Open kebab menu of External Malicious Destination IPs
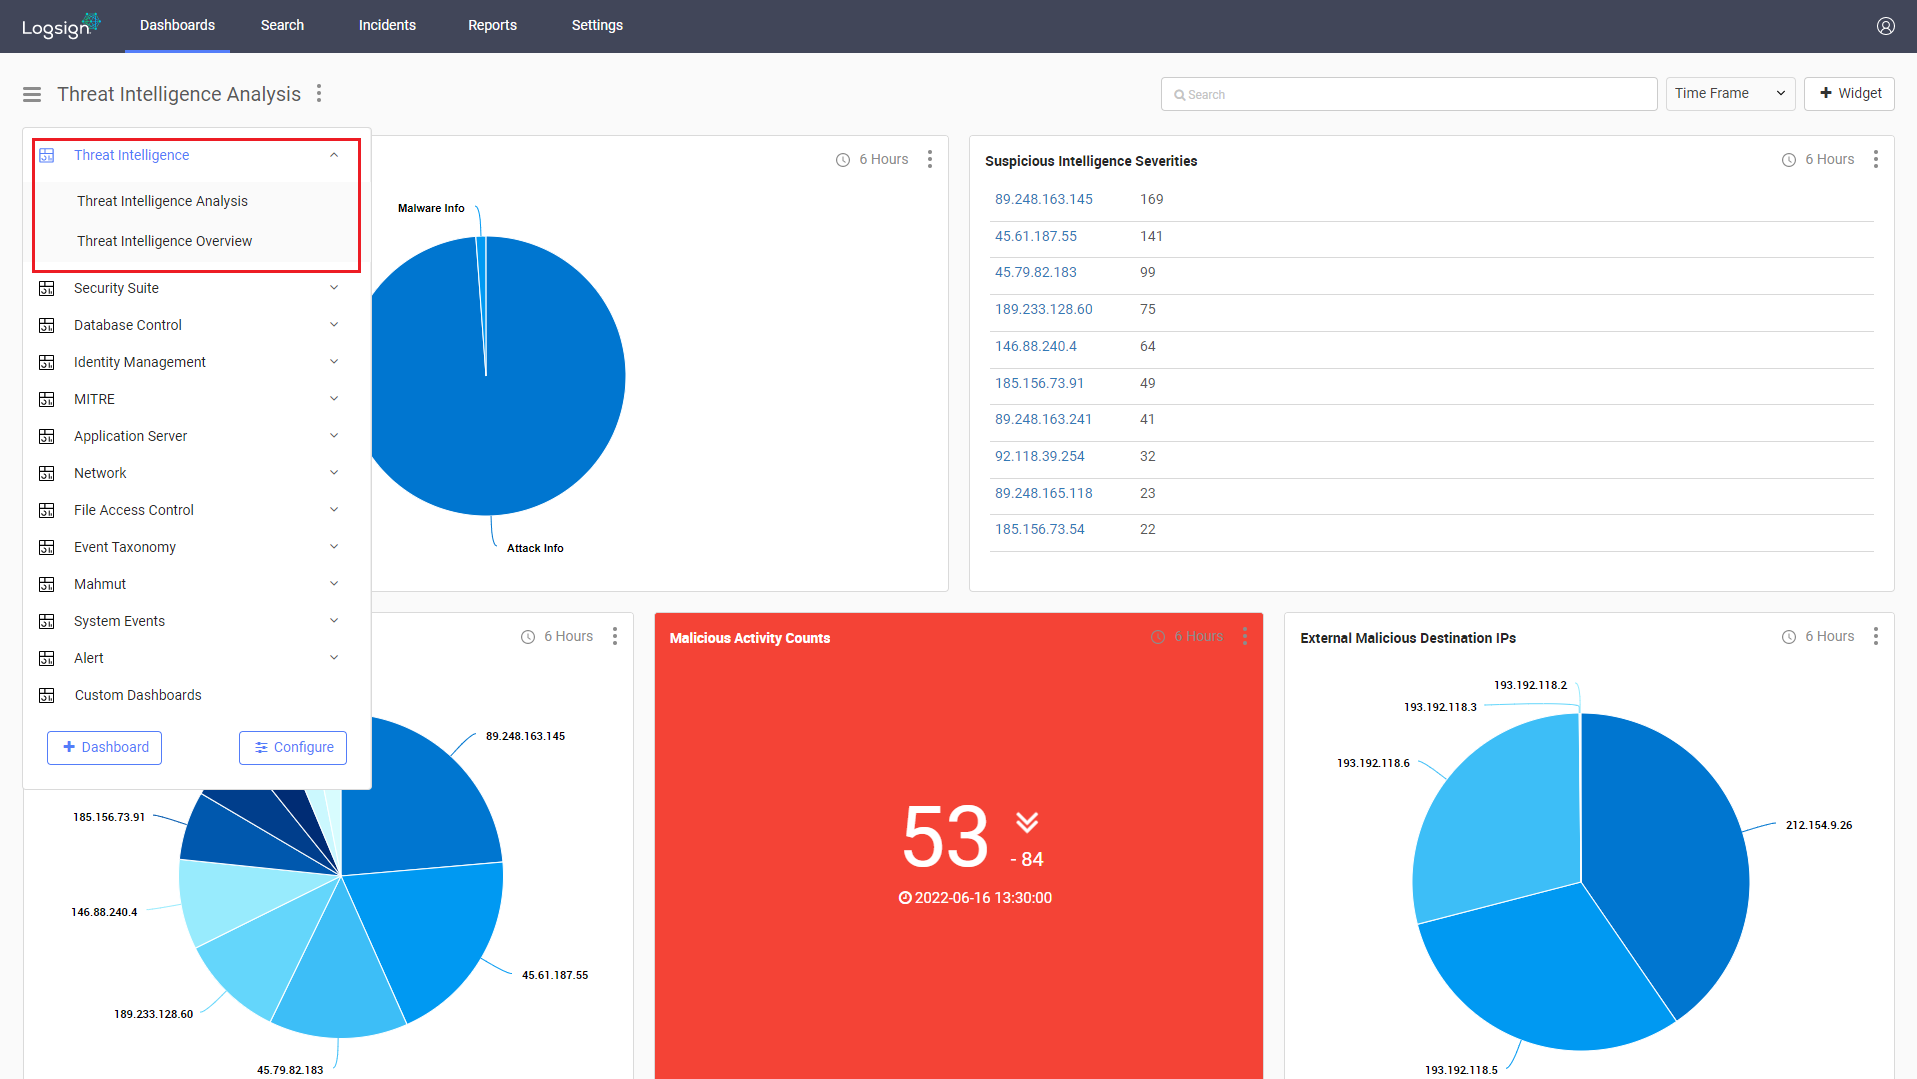The width and height of the screenshot is (1917, 1079). [x=1875, y=636]
